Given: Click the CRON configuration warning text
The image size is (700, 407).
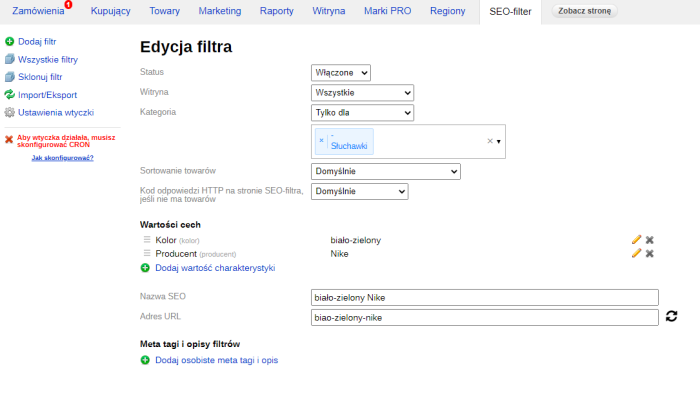Looking at the screenshot, I should (x=66, y=141).
